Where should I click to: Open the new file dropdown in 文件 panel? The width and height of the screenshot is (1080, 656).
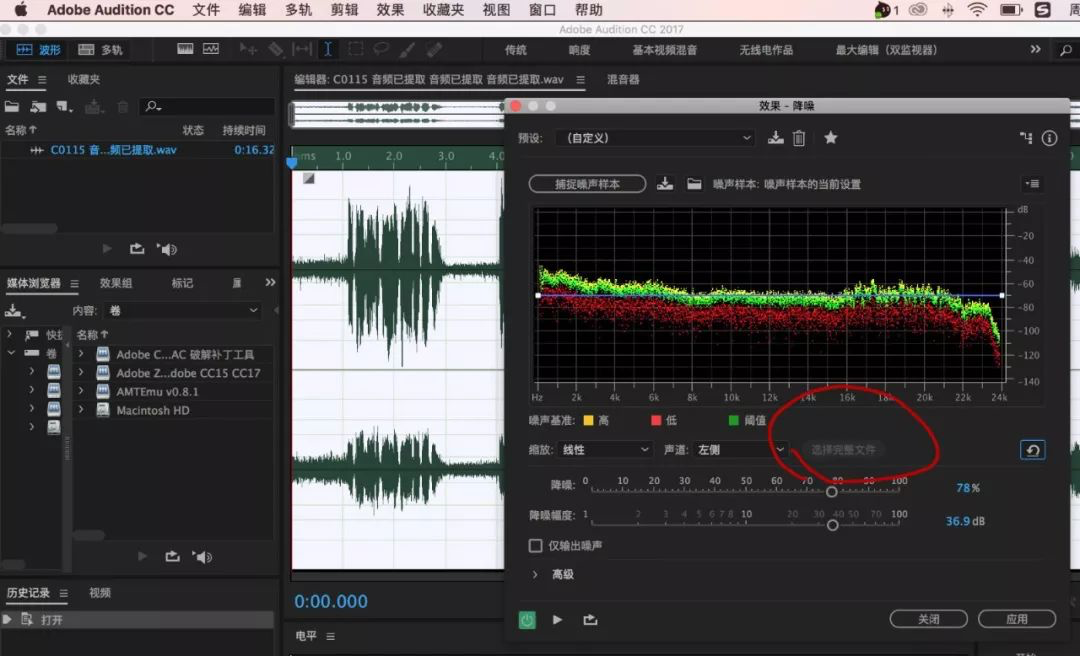[65, 107]
